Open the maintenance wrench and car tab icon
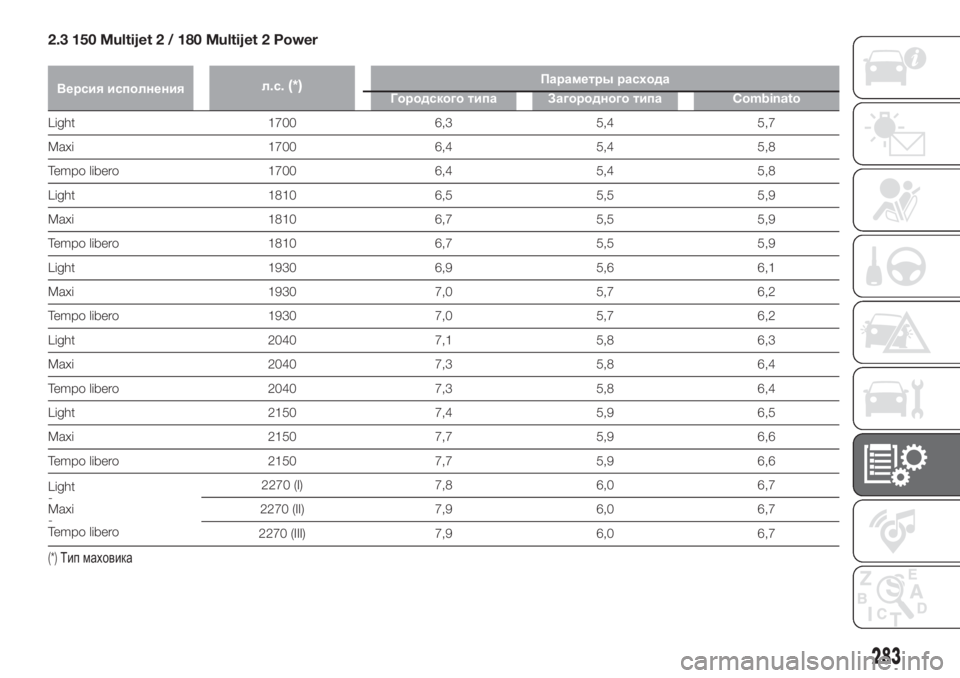The height and width of the screenshot is (678, 960). pos(907,398)
